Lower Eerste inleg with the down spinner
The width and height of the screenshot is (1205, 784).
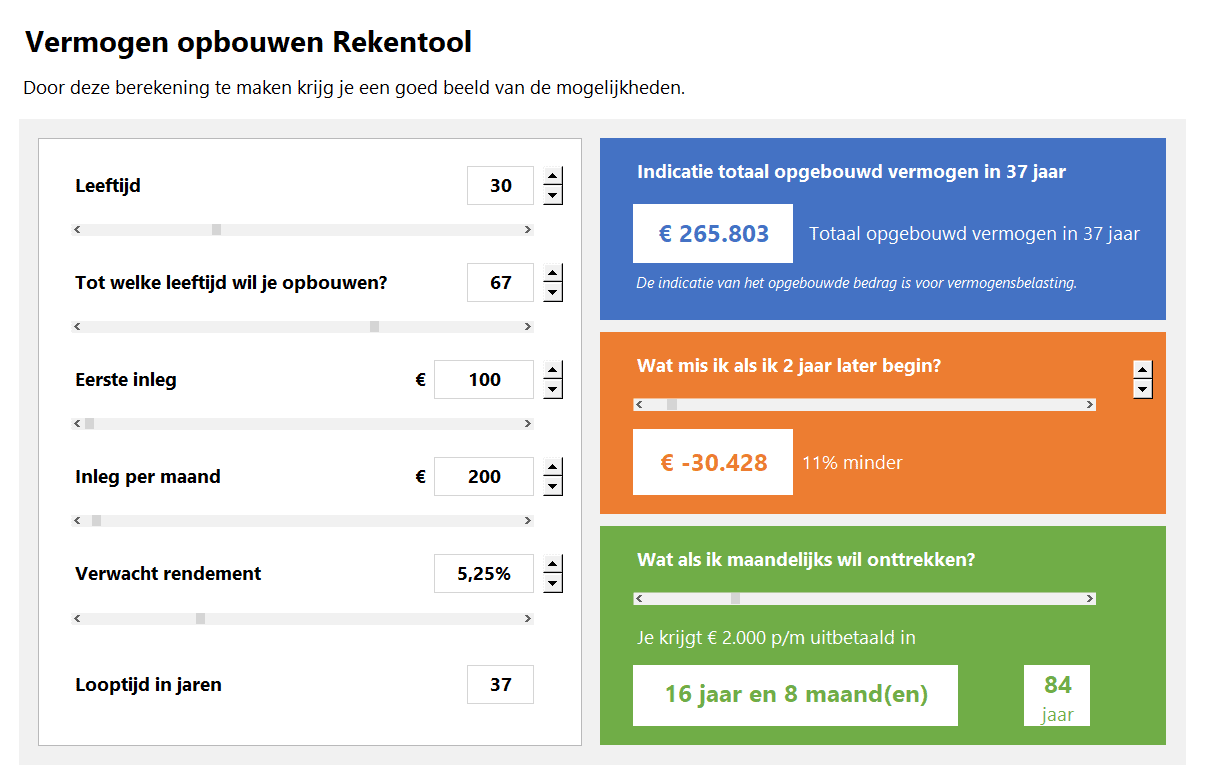point(553,390)
